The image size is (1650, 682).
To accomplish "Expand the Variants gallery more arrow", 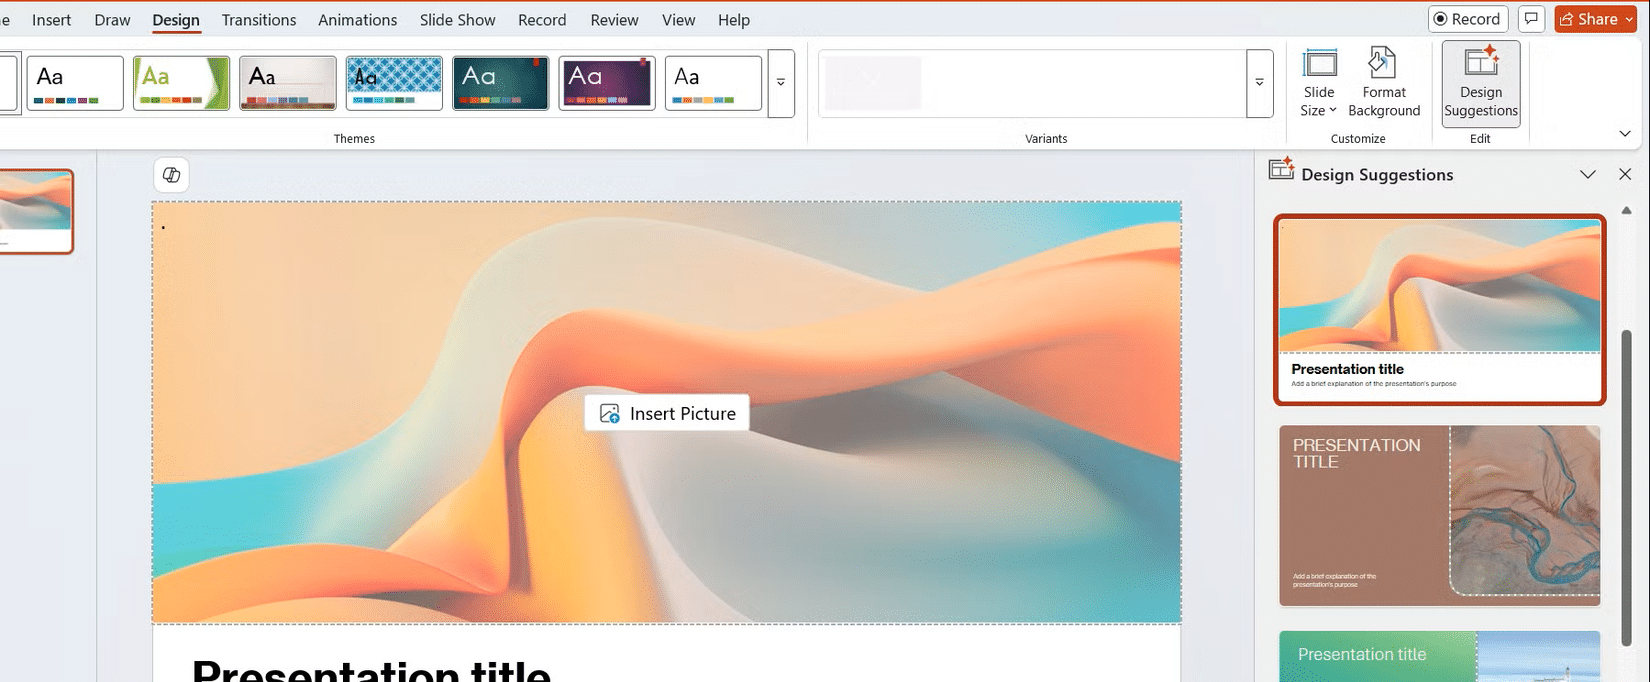I will point(1260,83).
